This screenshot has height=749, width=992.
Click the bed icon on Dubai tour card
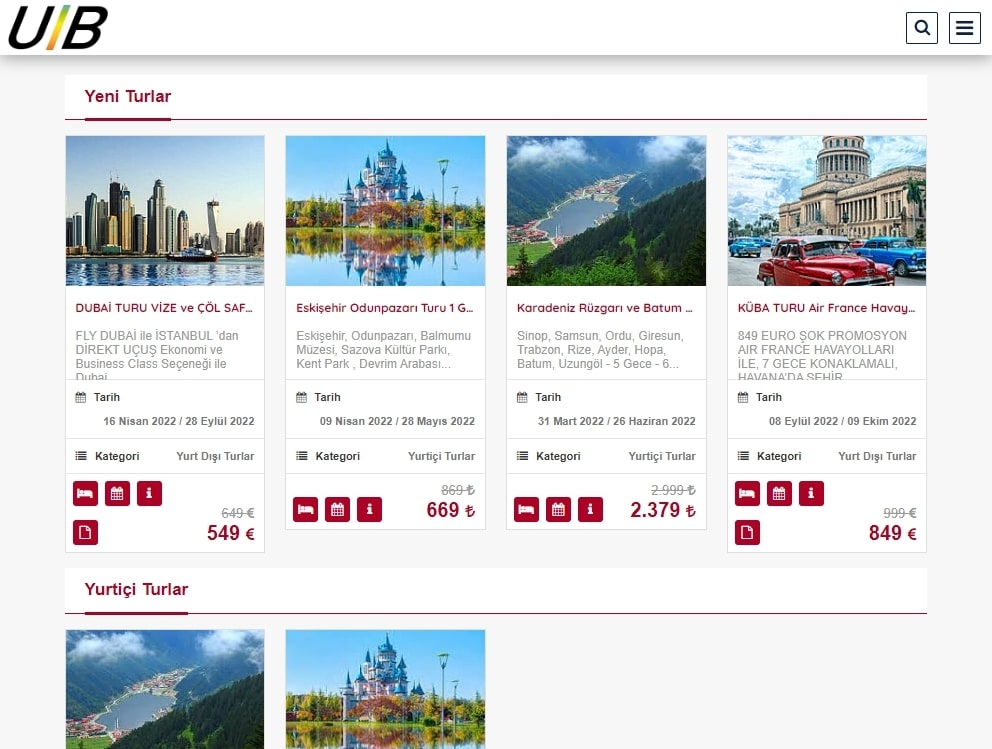(85, 493)
